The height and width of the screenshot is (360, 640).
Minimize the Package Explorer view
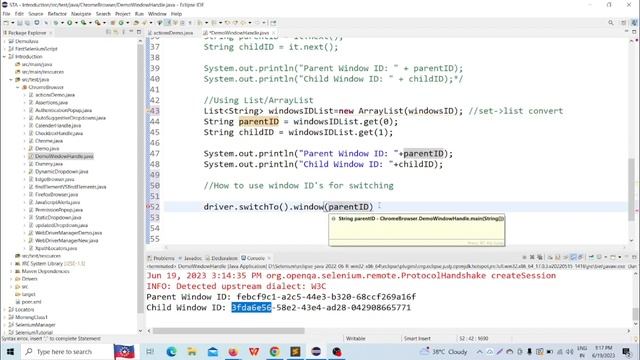131,32
